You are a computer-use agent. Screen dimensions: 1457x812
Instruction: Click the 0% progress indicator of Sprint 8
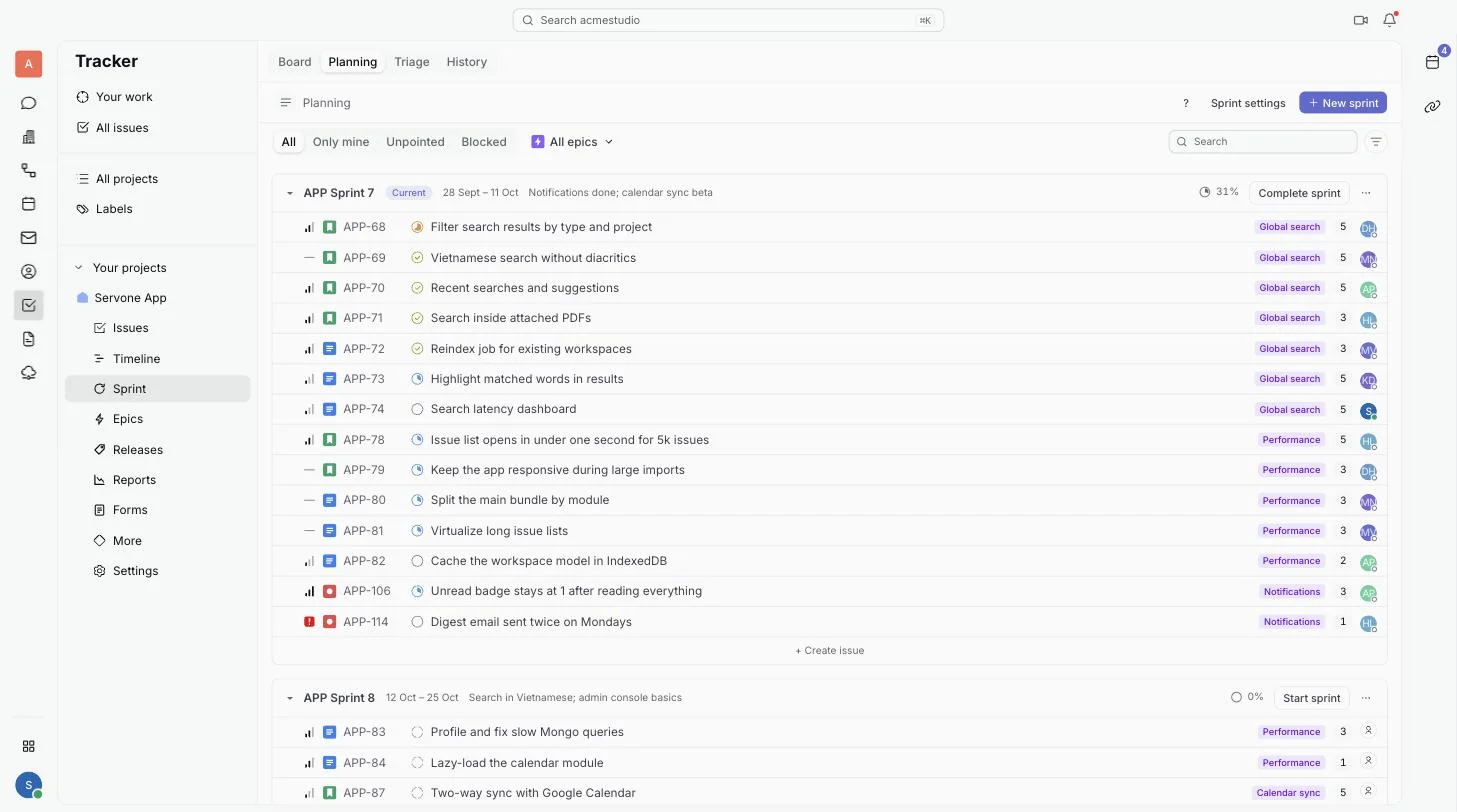point(1247,697)
